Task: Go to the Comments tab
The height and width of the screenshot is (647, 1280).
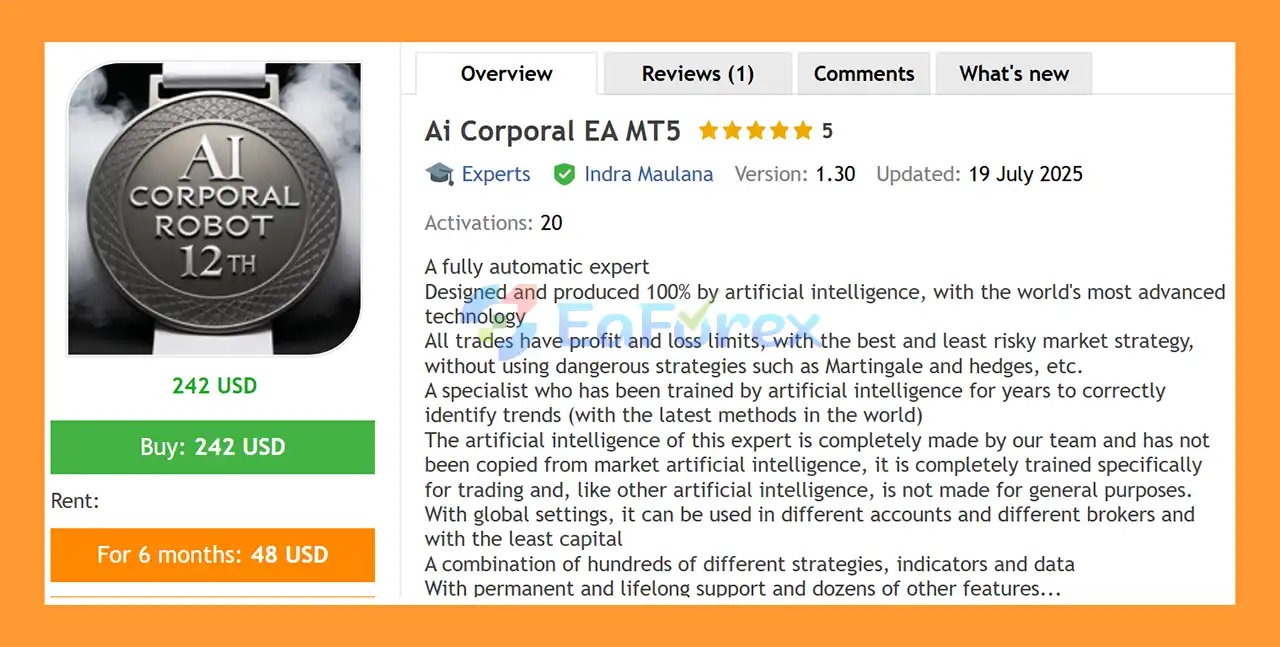Action: 864,74
